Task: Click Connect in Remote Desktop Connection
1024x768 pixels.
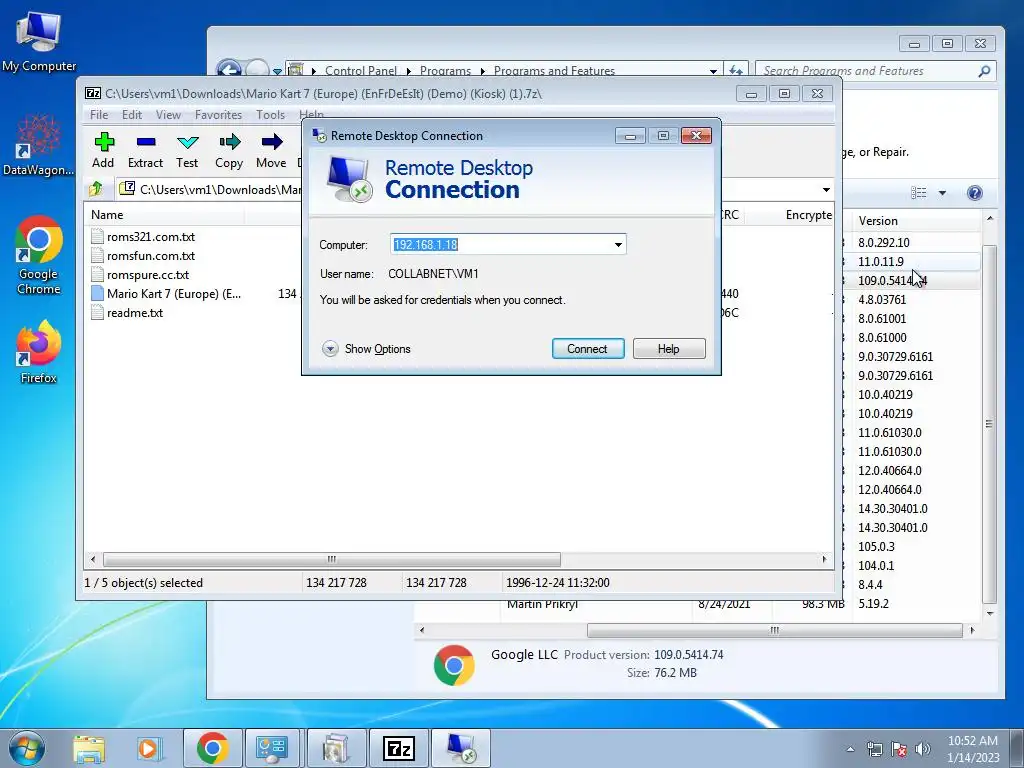Action: [588, 349]
